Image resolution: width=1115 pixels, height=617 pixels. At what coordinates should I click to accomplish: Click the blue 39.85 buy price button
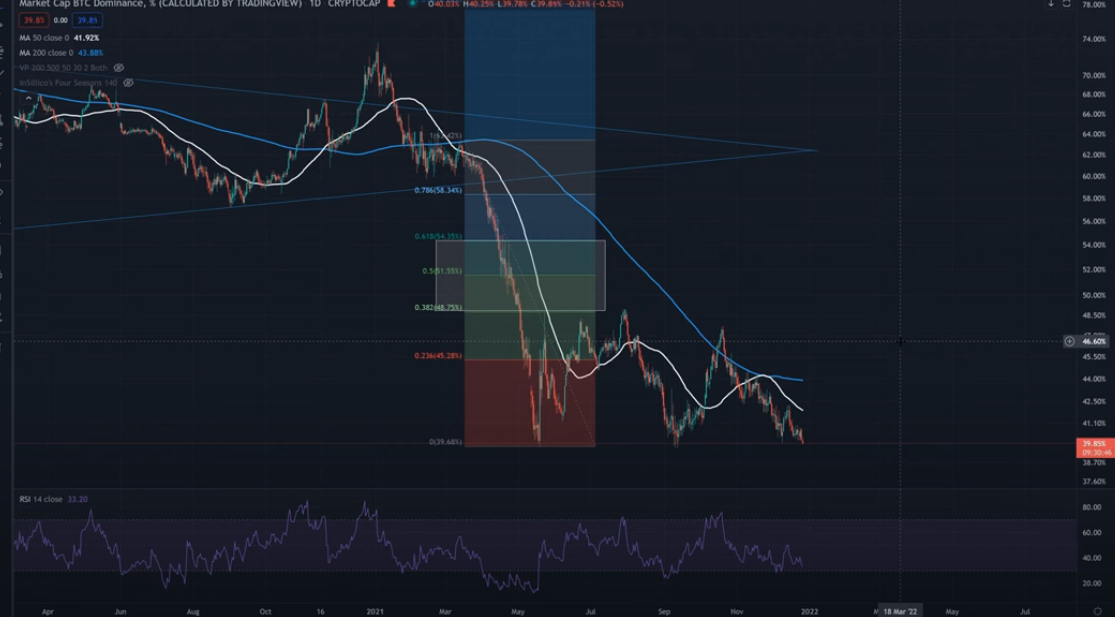(88, 21)
